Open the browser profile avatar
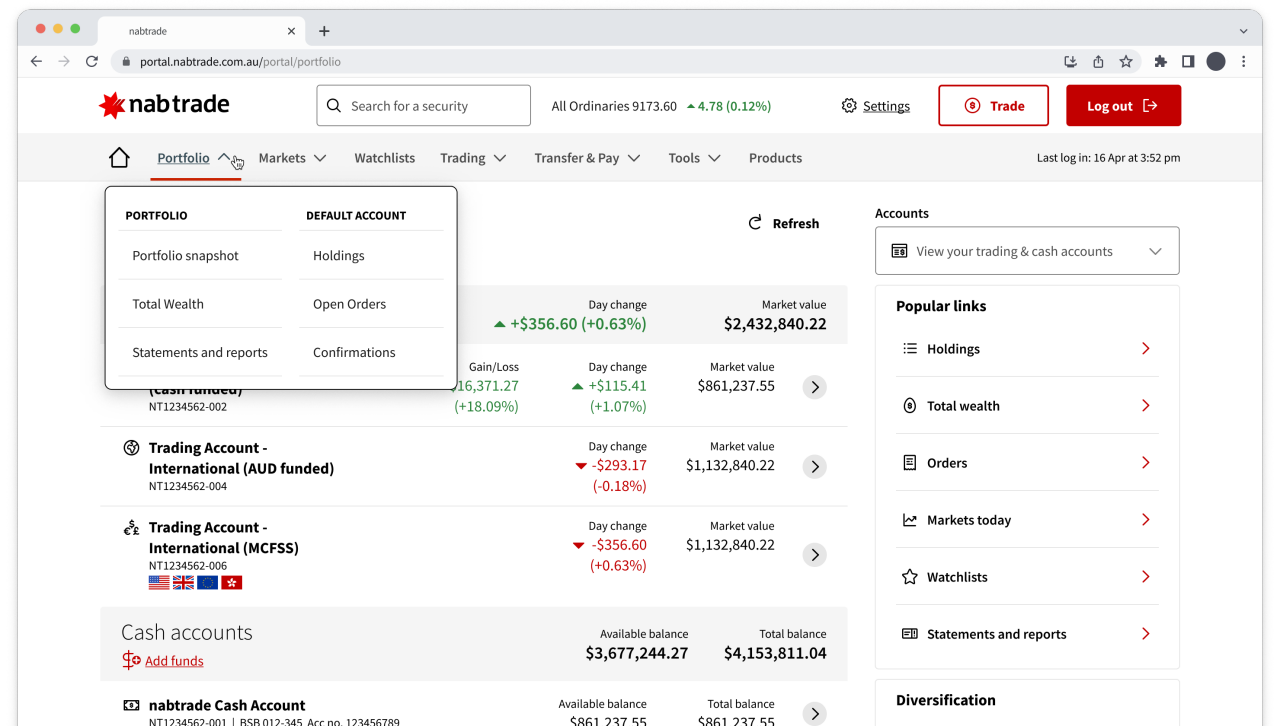The height and width of the screenshot is (726, 1280). pyautogui.click(x=1216, y=61)
